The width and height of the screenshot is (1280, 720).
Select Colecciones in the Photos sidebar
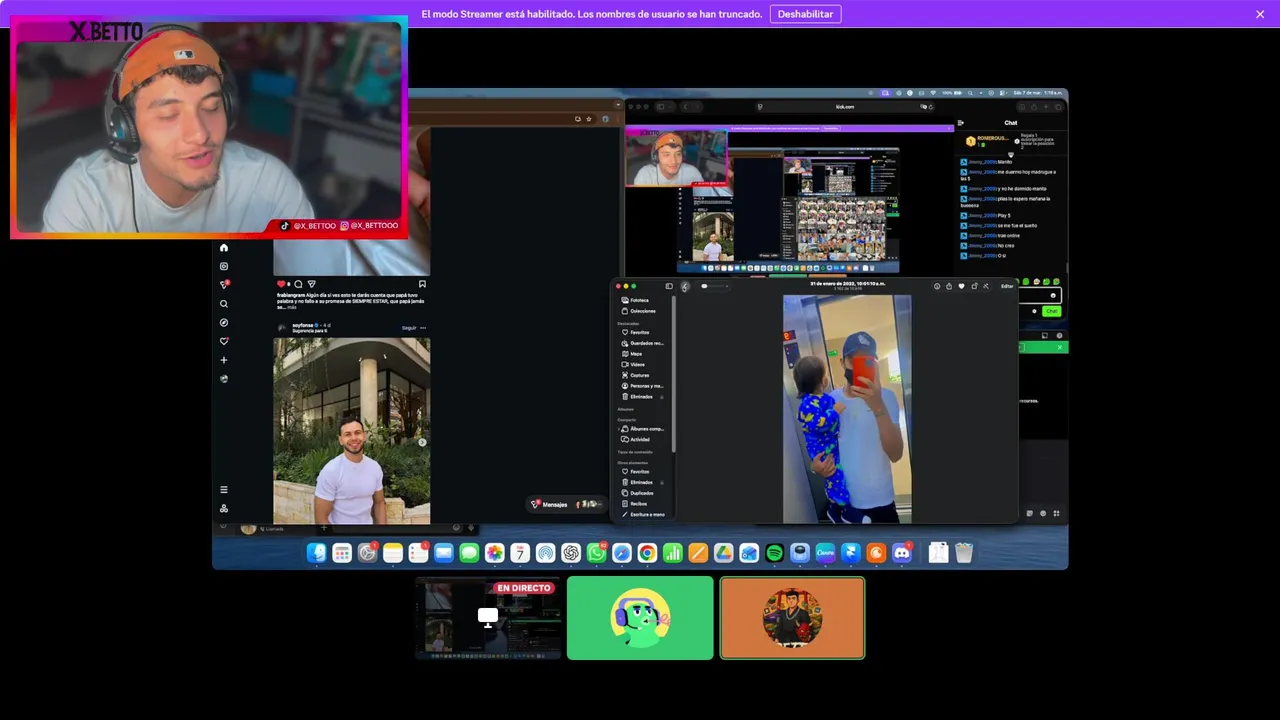pos(638,311)
